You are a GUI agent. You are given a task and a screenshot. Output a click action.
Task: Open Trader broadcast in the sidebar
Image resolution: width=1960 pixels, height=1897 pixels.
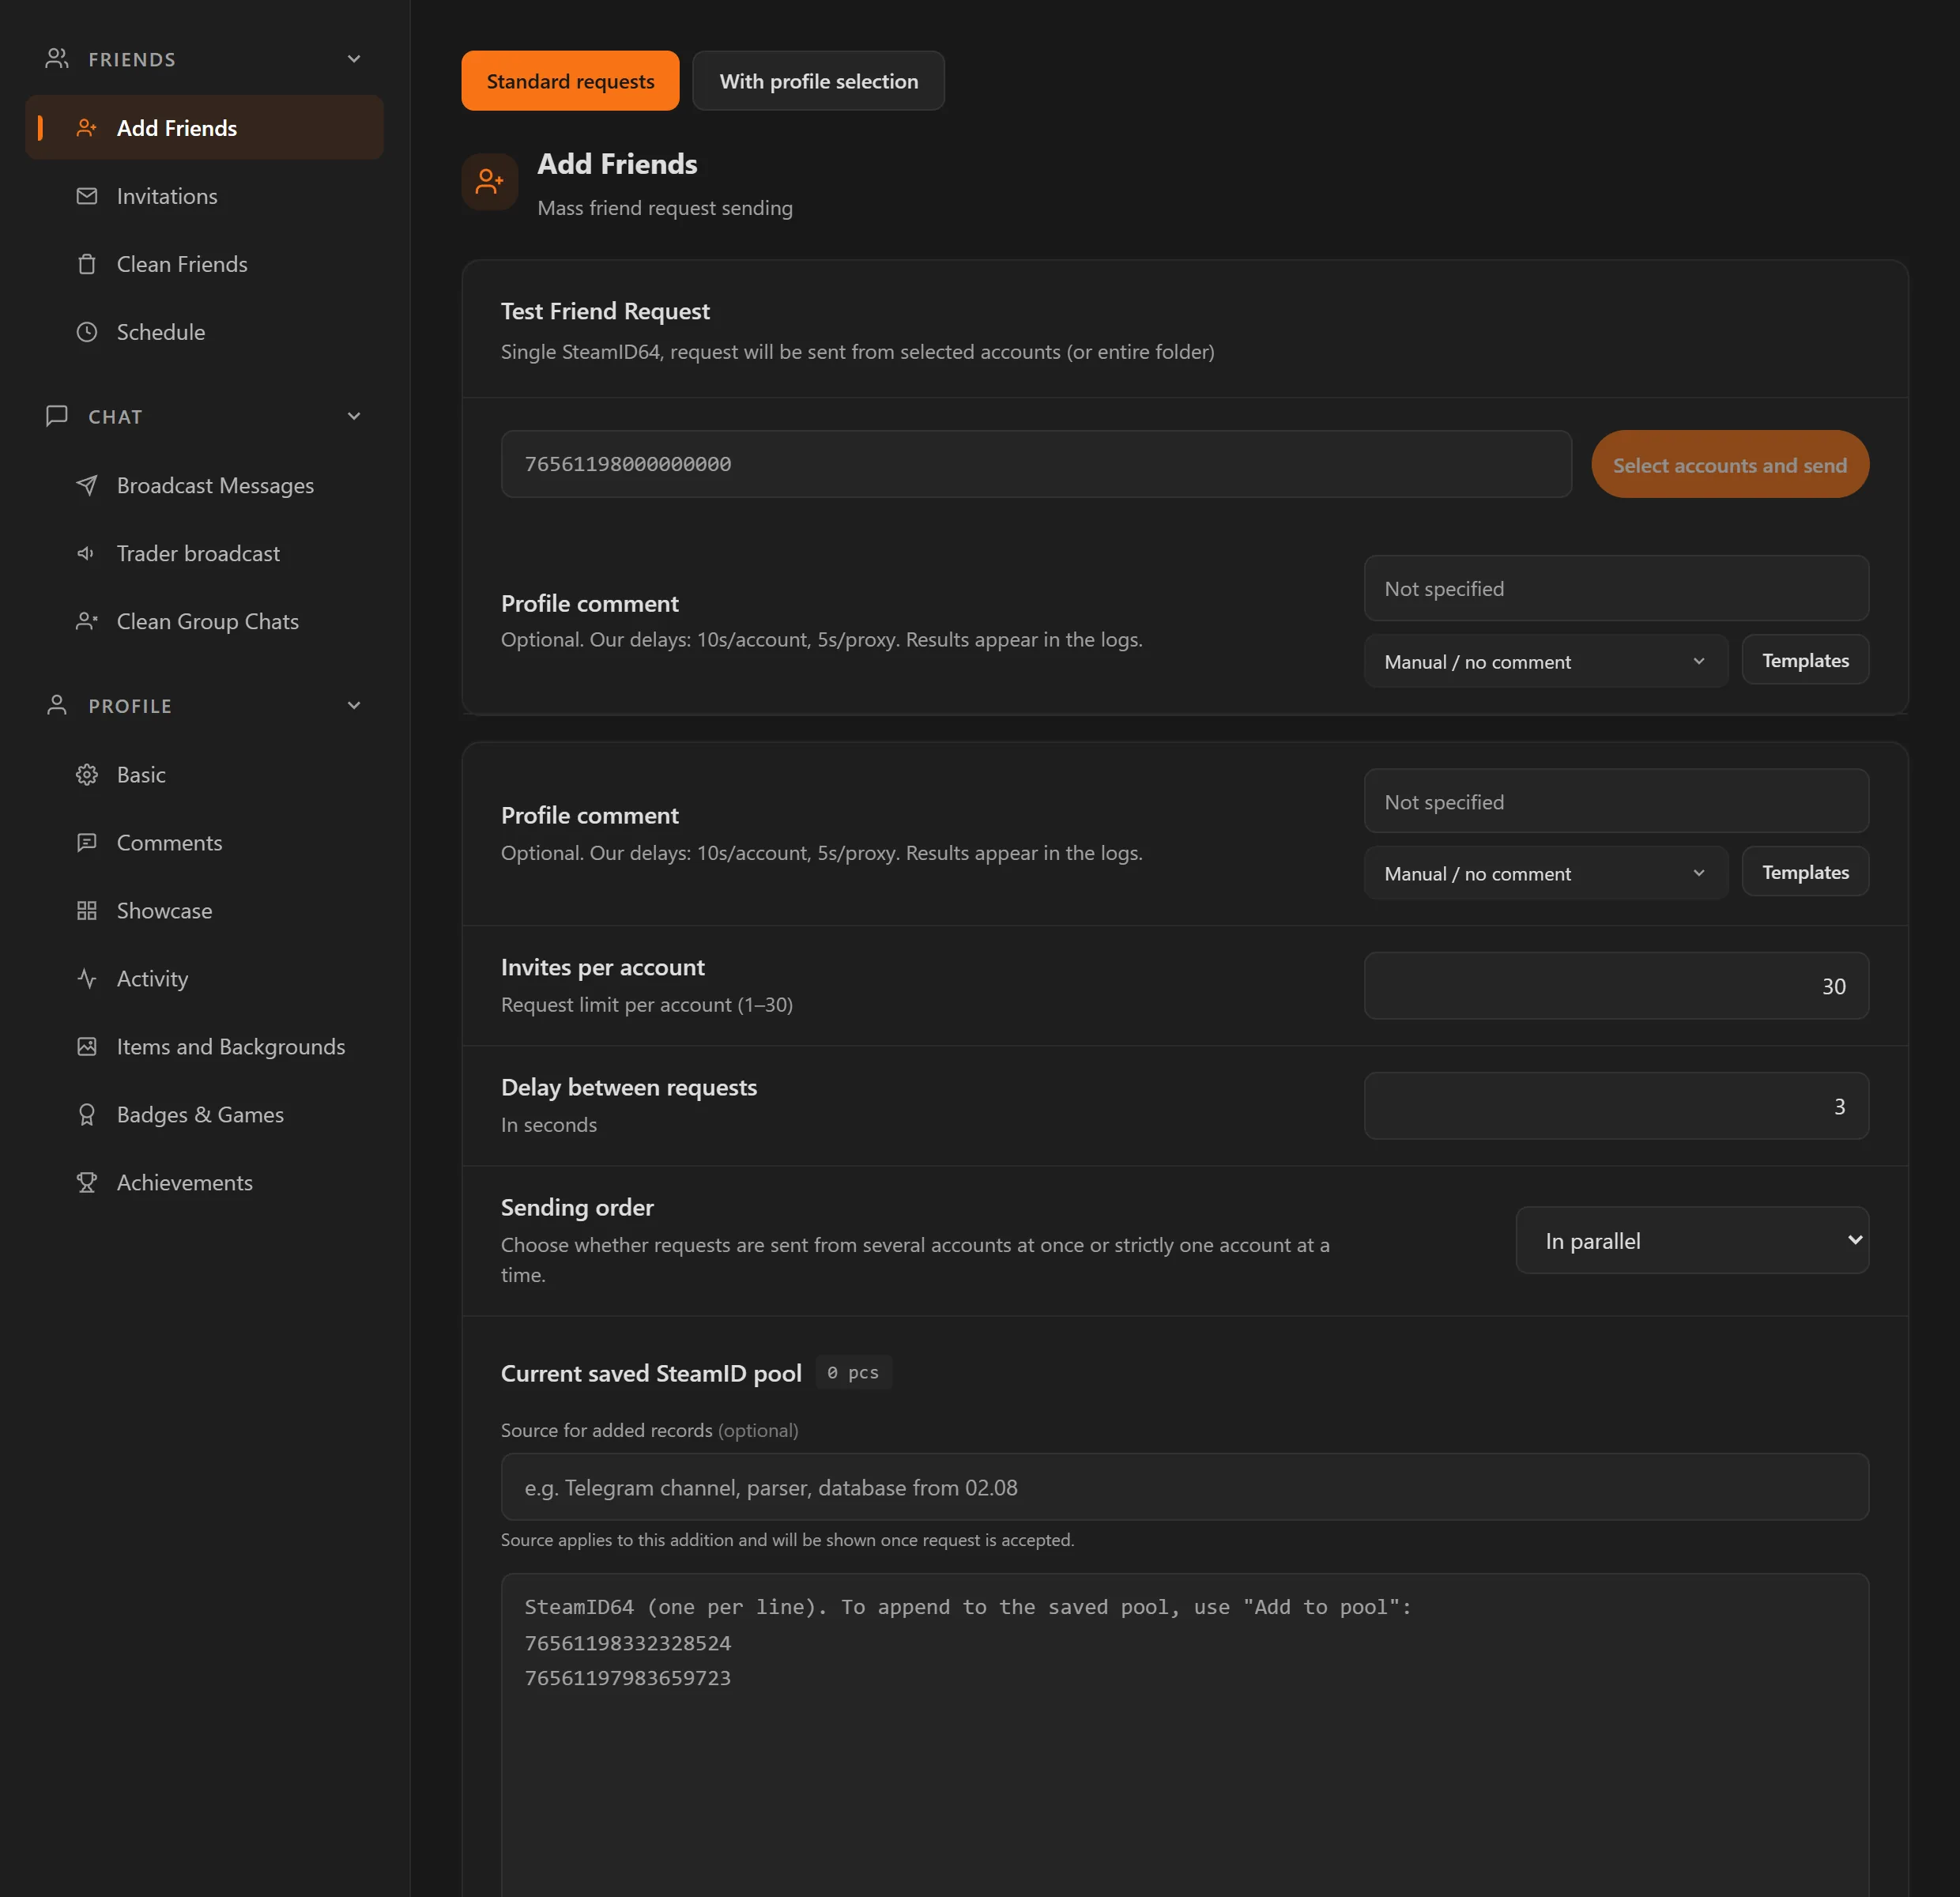click(204, 553)
